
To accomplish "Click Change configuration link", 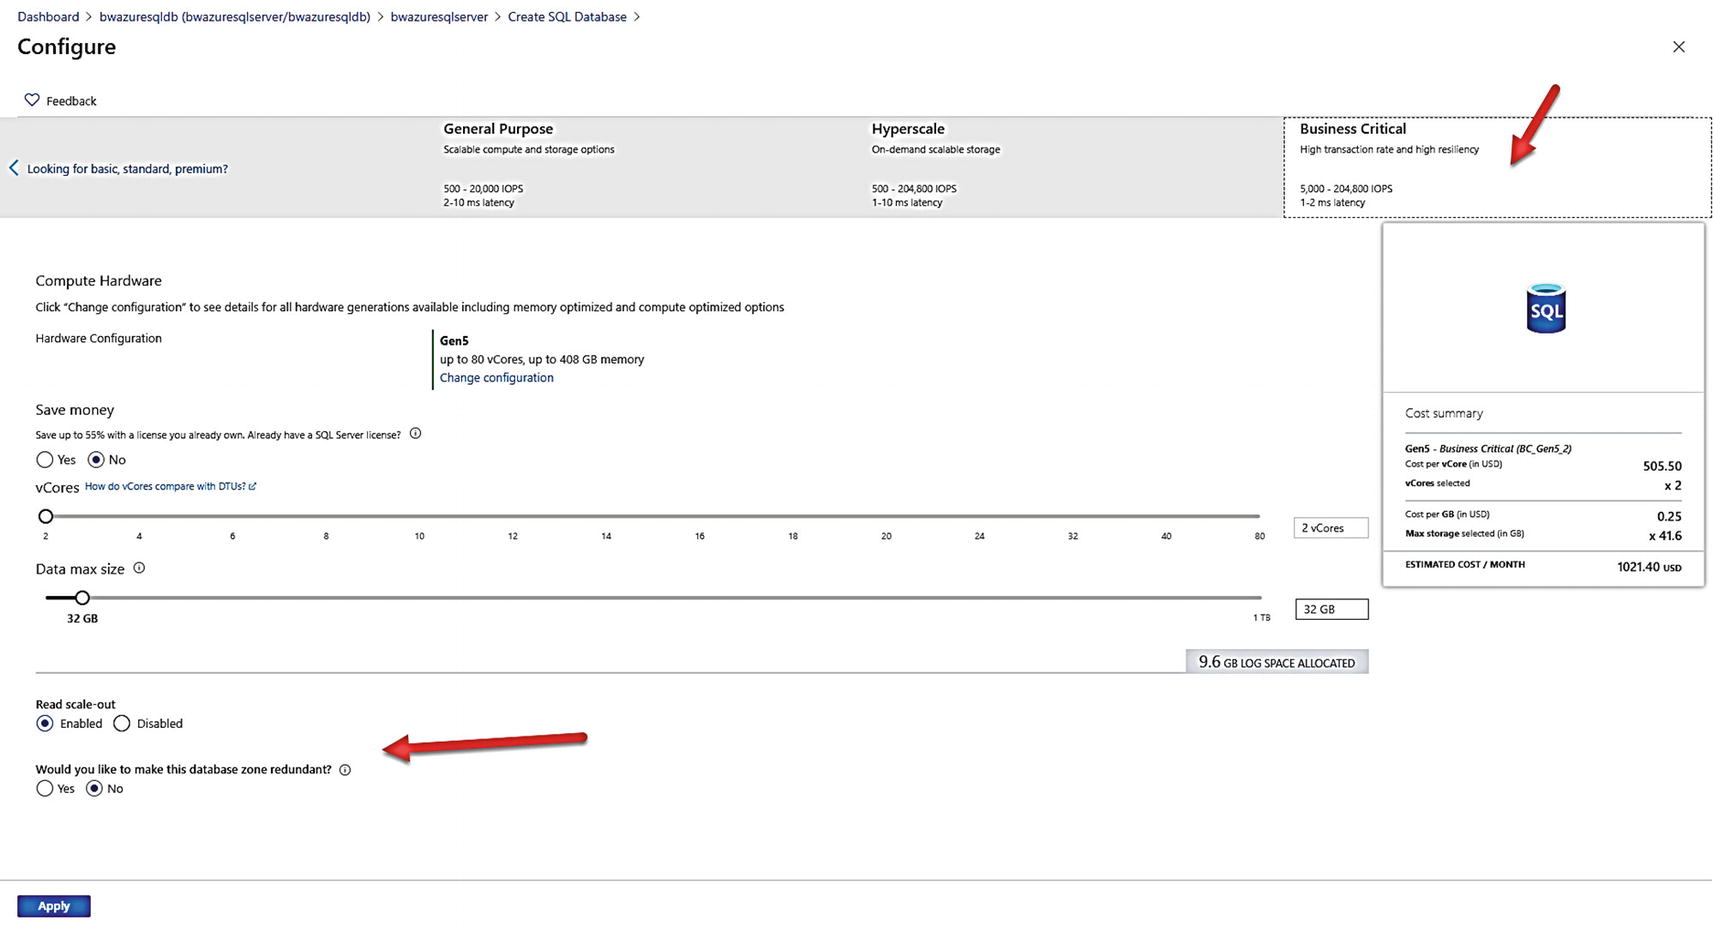I will click(496, 378).
